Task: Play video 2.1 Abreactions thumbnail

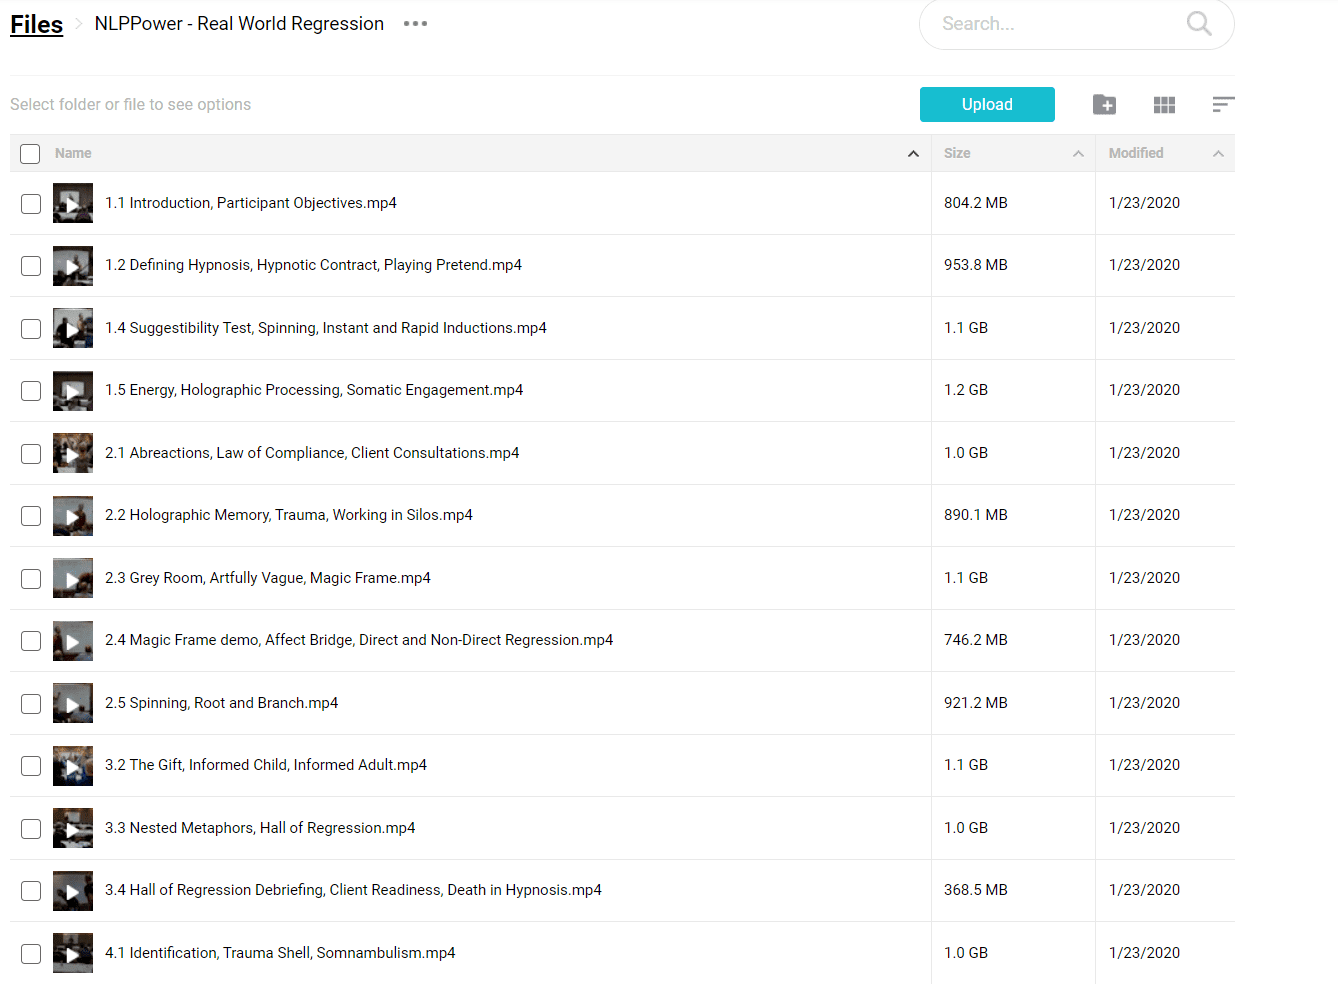Action: point(73,453)
